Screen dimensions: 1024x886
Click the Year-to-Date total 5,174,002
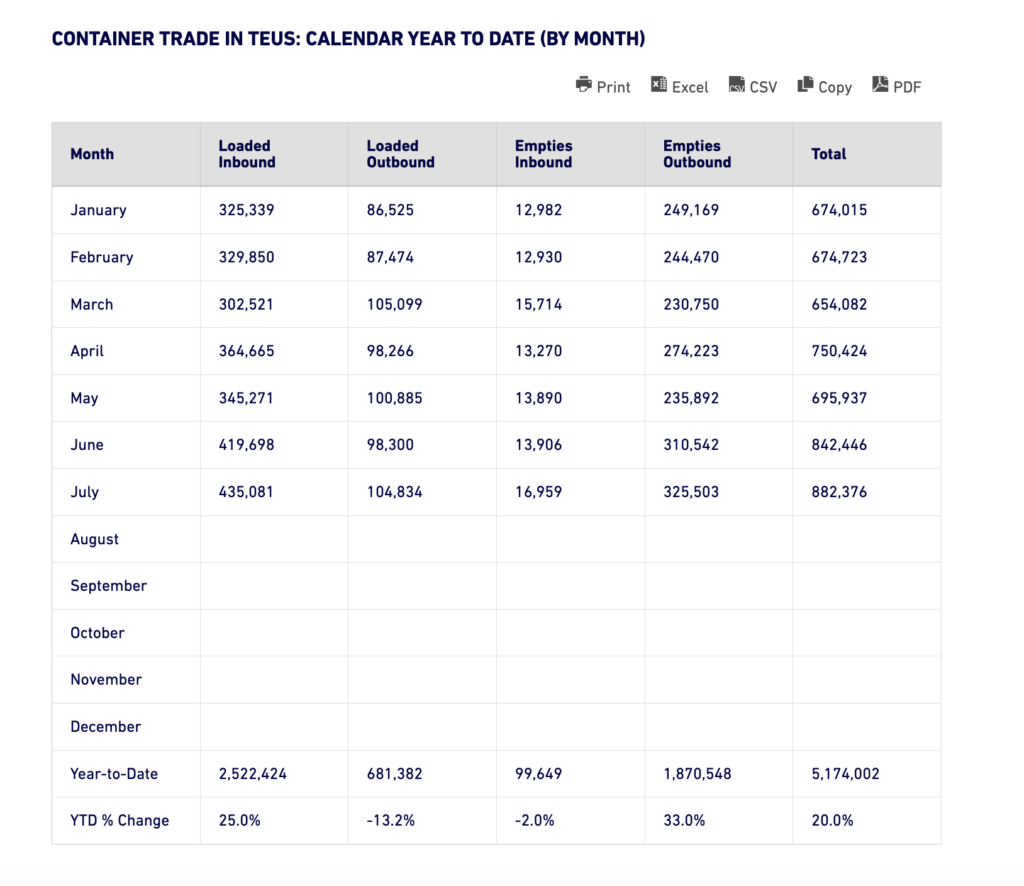pos(845,774)
